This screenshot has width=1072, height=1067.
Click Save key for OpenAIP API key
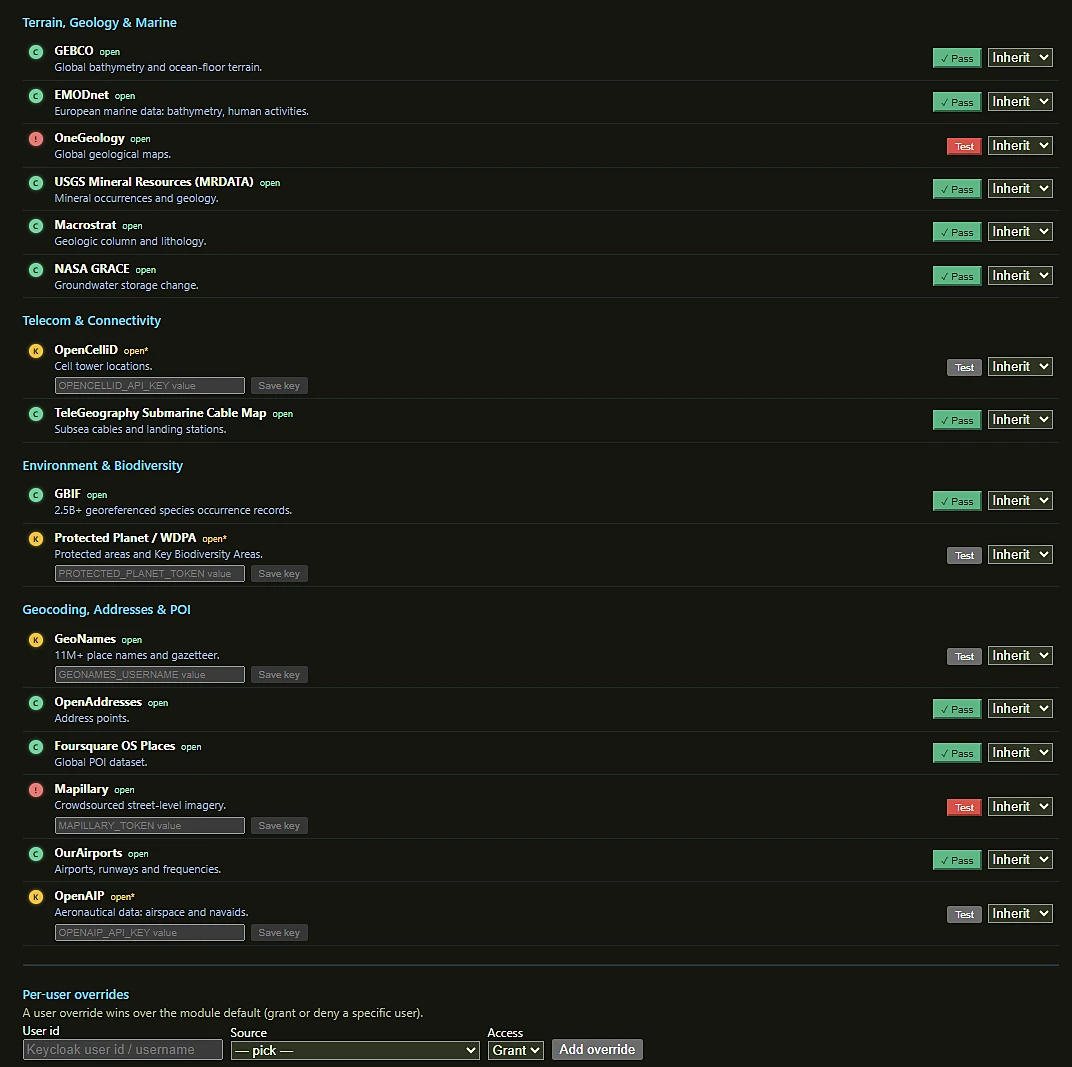coord(279,933)
